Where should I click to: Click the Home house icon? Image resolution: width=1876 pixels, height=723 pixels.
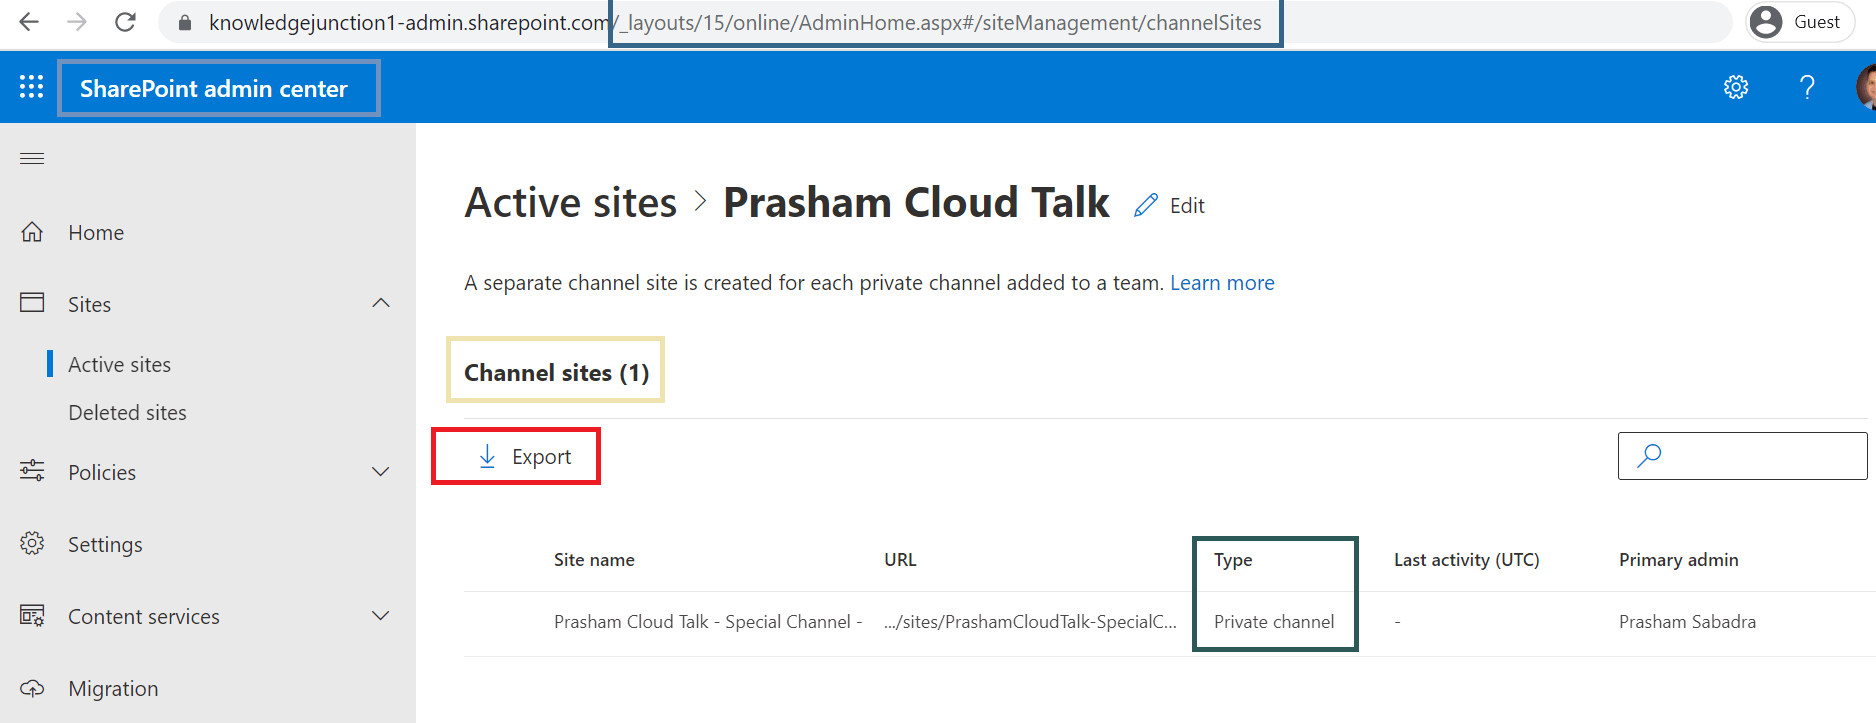[32, 232]
